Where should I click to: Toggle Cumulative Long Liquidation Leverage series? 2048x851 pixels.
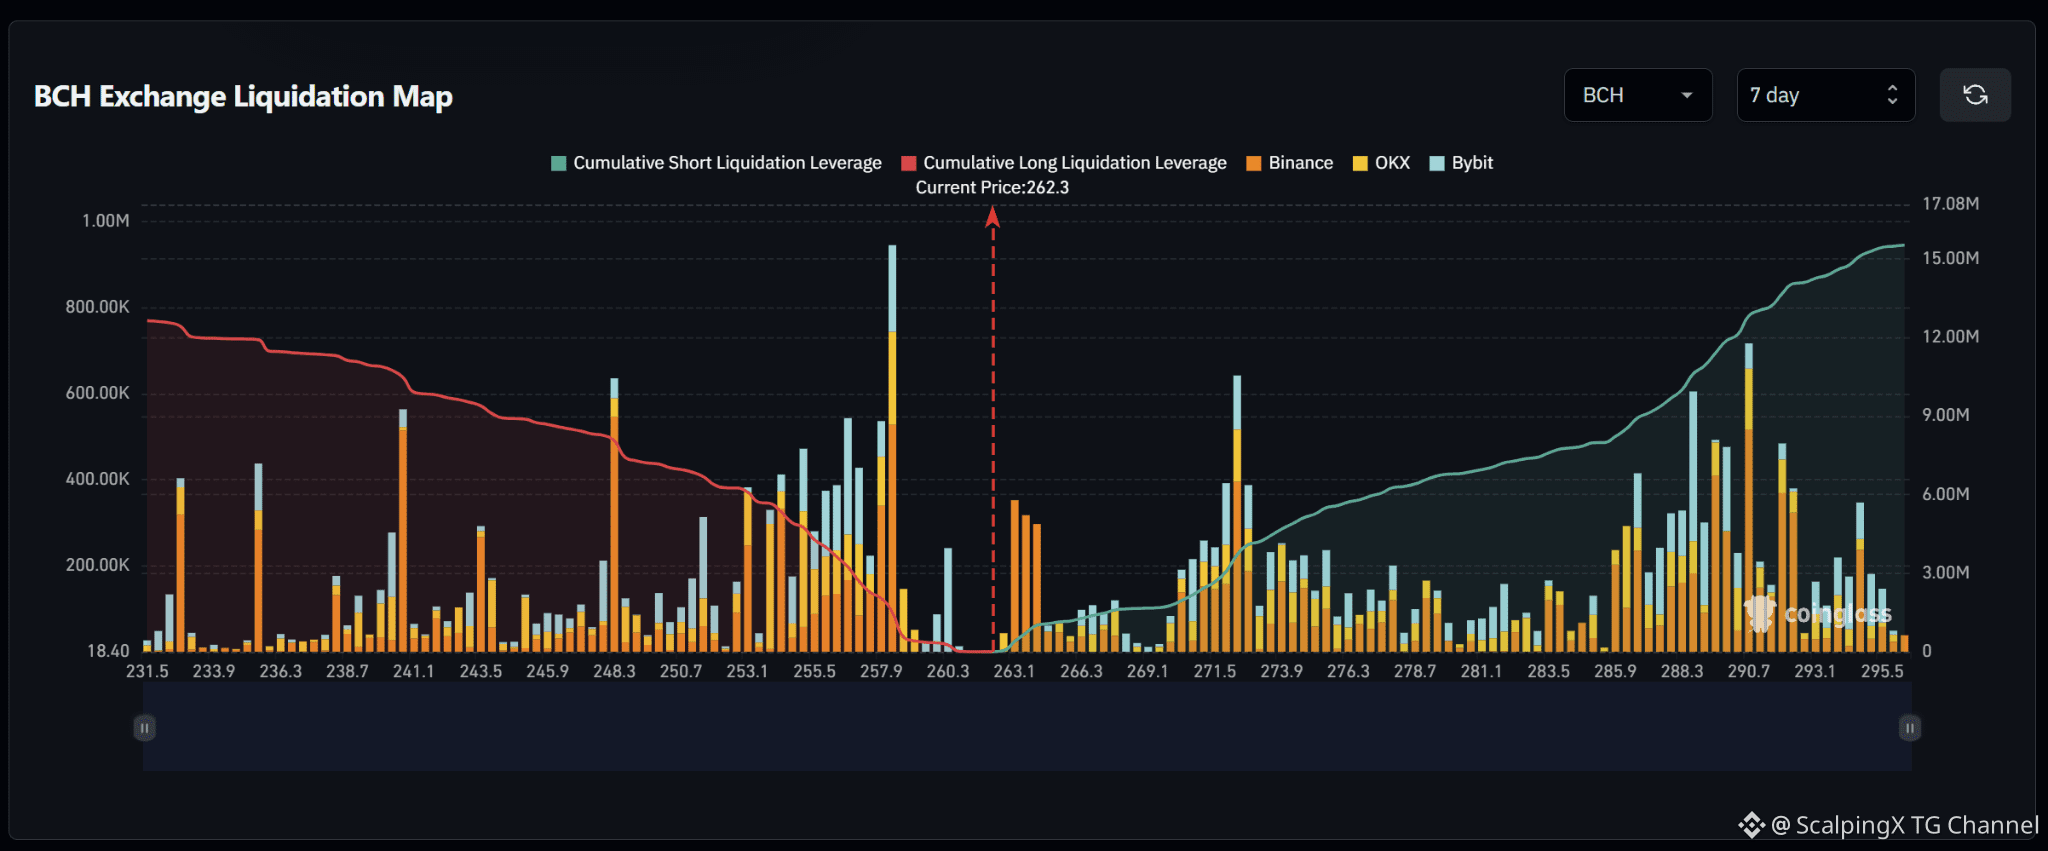(x=1064, y=163)
